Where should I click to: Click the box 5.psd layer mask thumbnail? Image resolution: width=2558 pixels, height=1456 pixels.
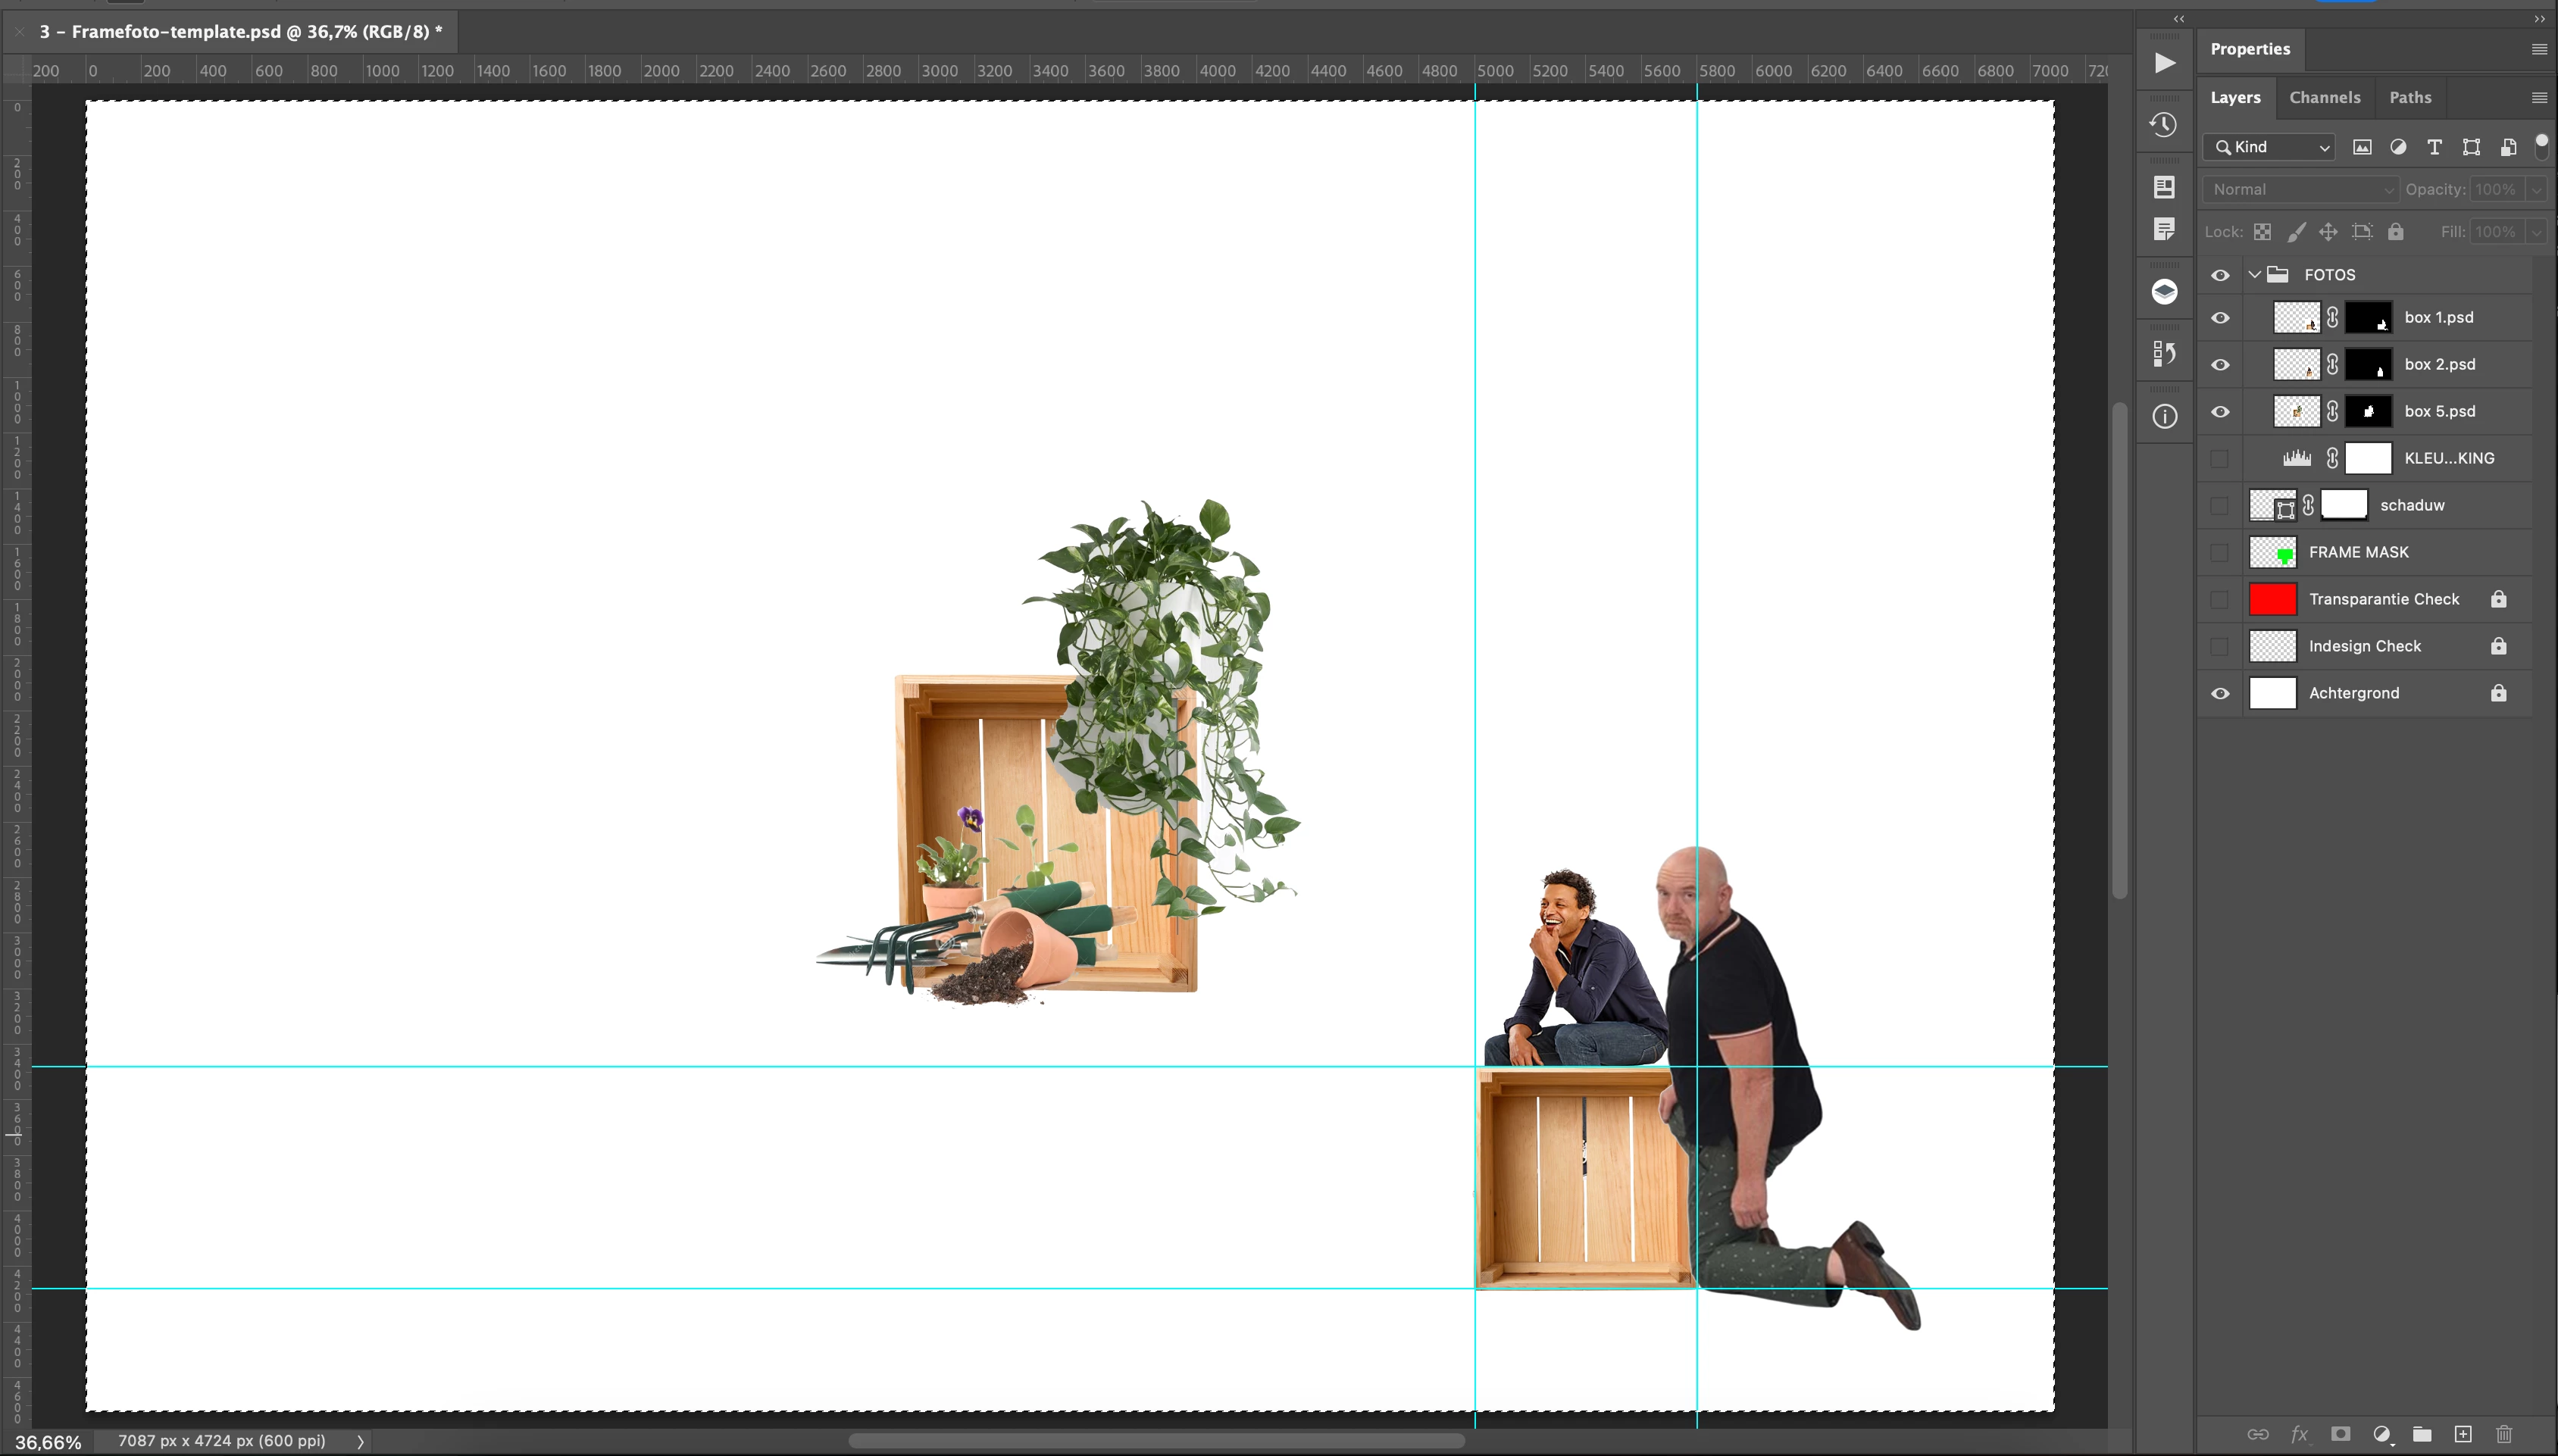(x=2368, y=411)
